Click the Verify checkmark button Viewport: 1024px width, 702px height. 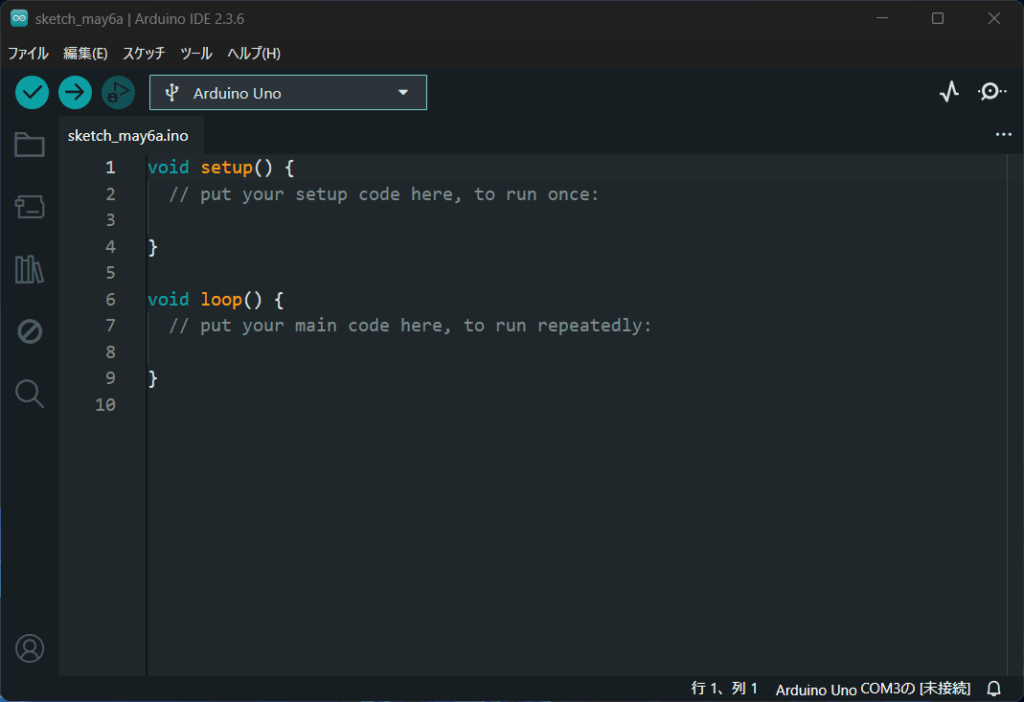[x=32, y=93]
